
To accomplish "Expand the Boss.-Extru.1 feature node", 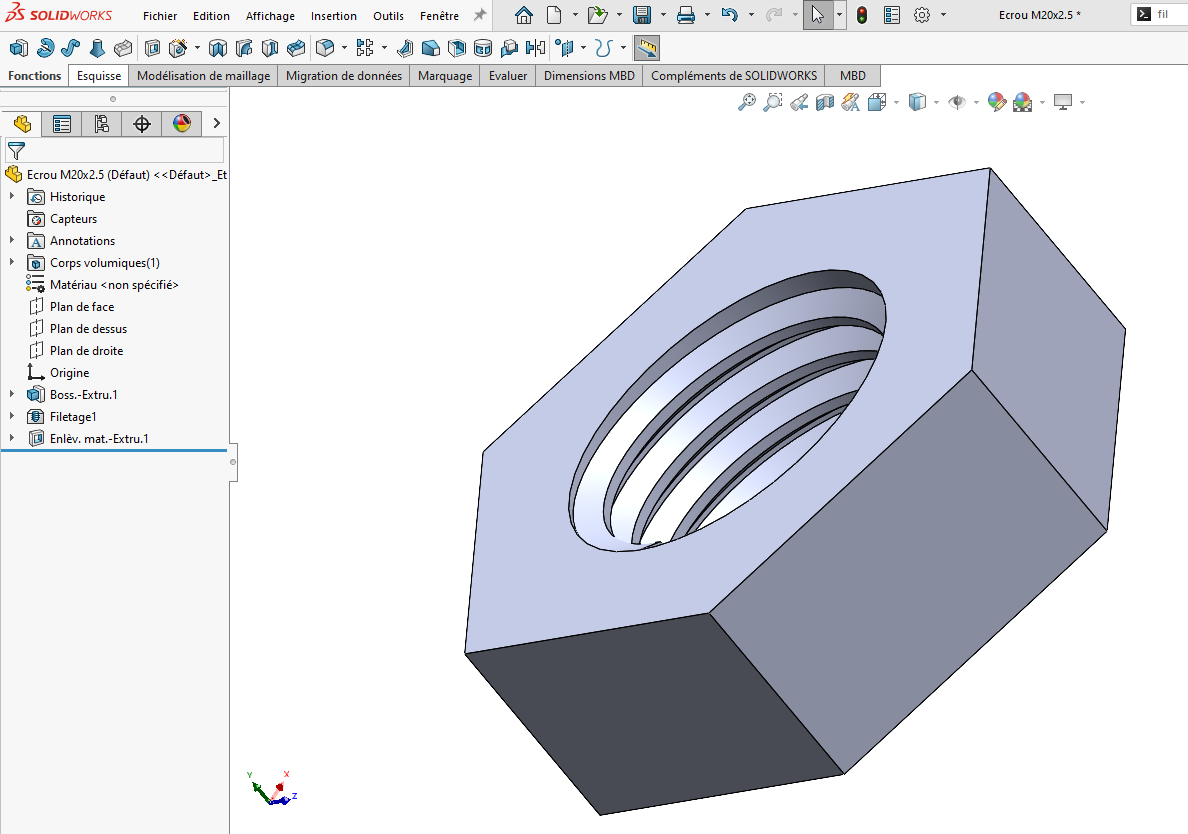I will coord(12,394).
